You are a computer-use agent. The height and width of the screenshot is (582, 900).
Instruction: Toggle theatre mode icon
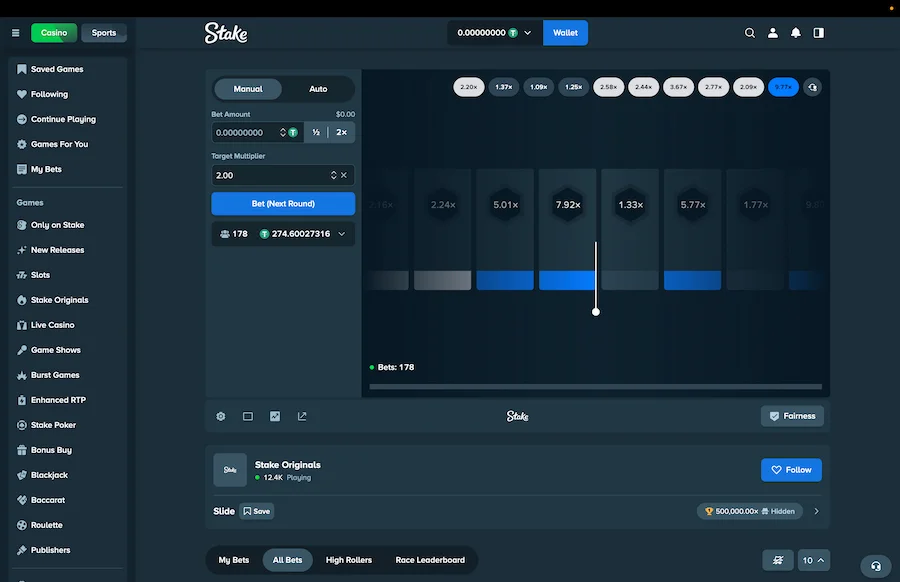[247, 416]
